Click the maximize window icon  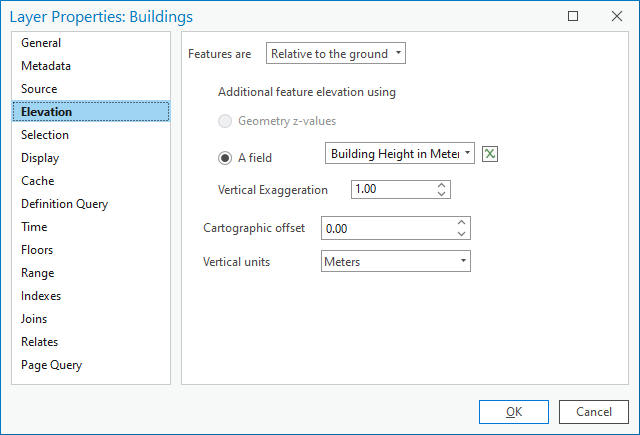573,16
